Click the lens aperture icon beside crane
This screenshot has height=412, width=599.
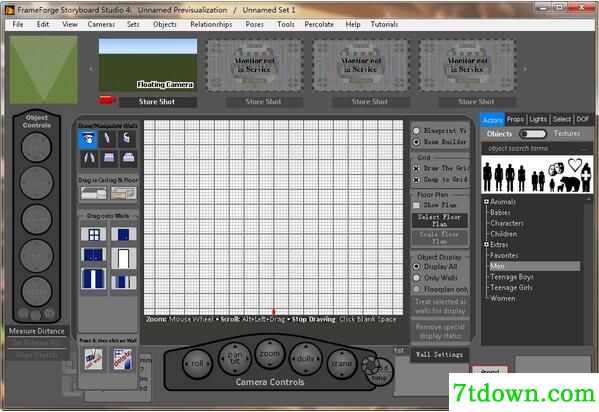(x=370, y=366)
